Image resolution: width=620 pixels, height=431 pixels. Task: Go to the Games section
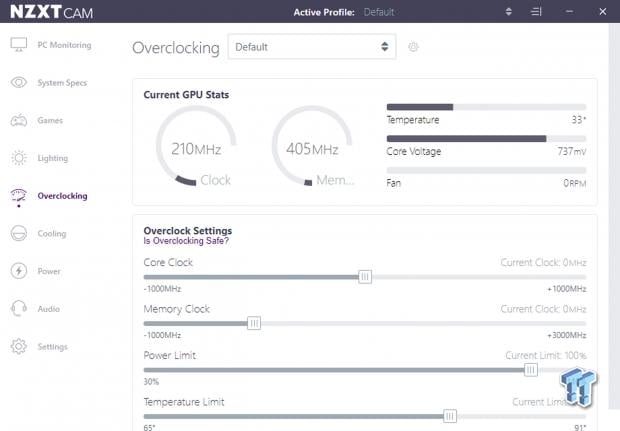(x=50, y=120)
